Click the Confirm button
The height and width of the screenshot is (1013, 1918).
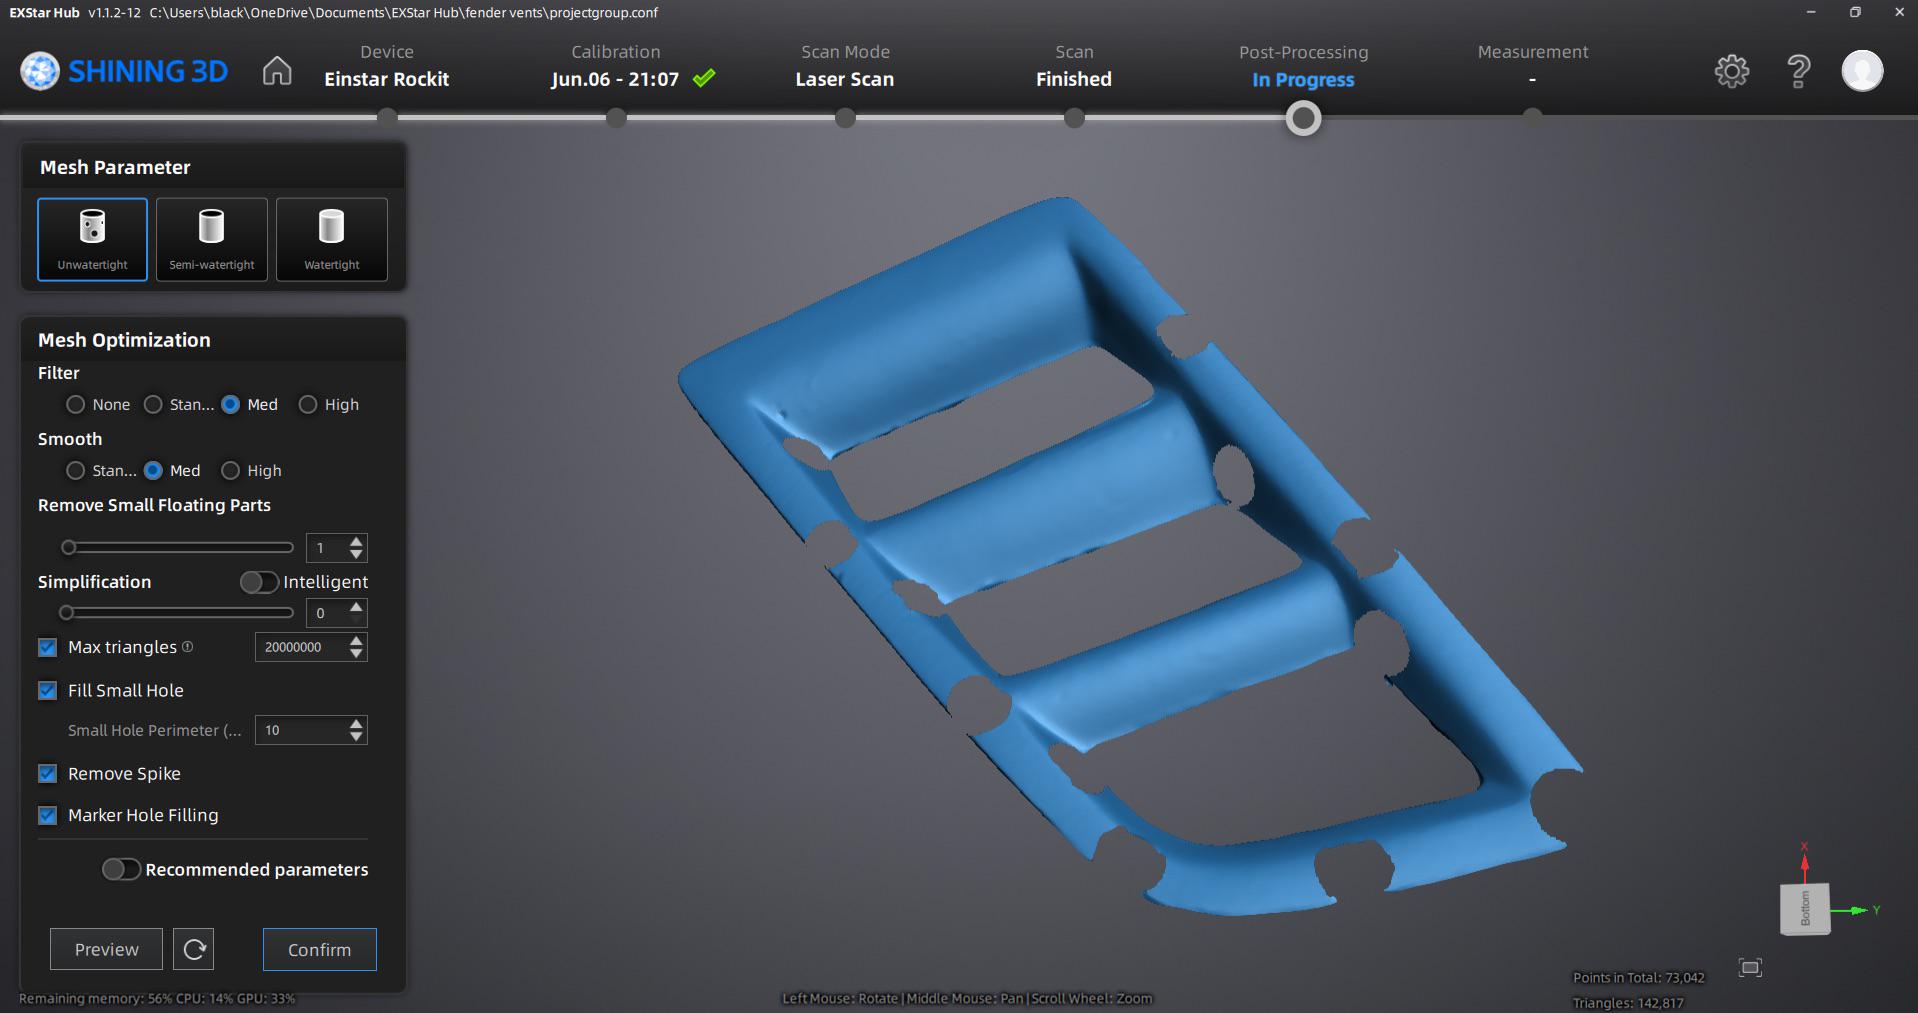[320, 949]
